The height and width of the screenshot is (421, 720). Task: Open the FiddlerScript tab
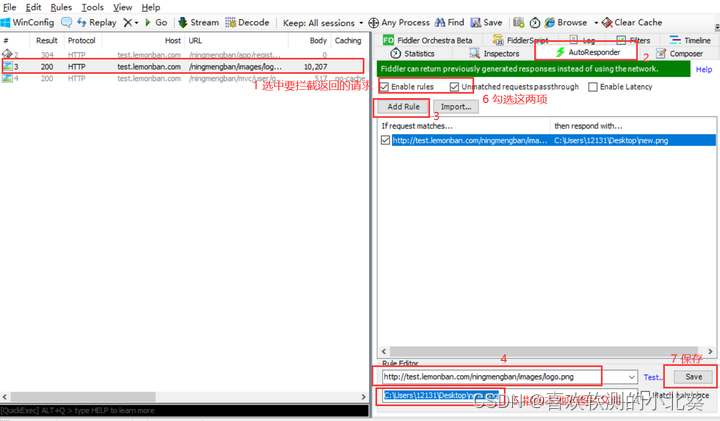(521, 40)
